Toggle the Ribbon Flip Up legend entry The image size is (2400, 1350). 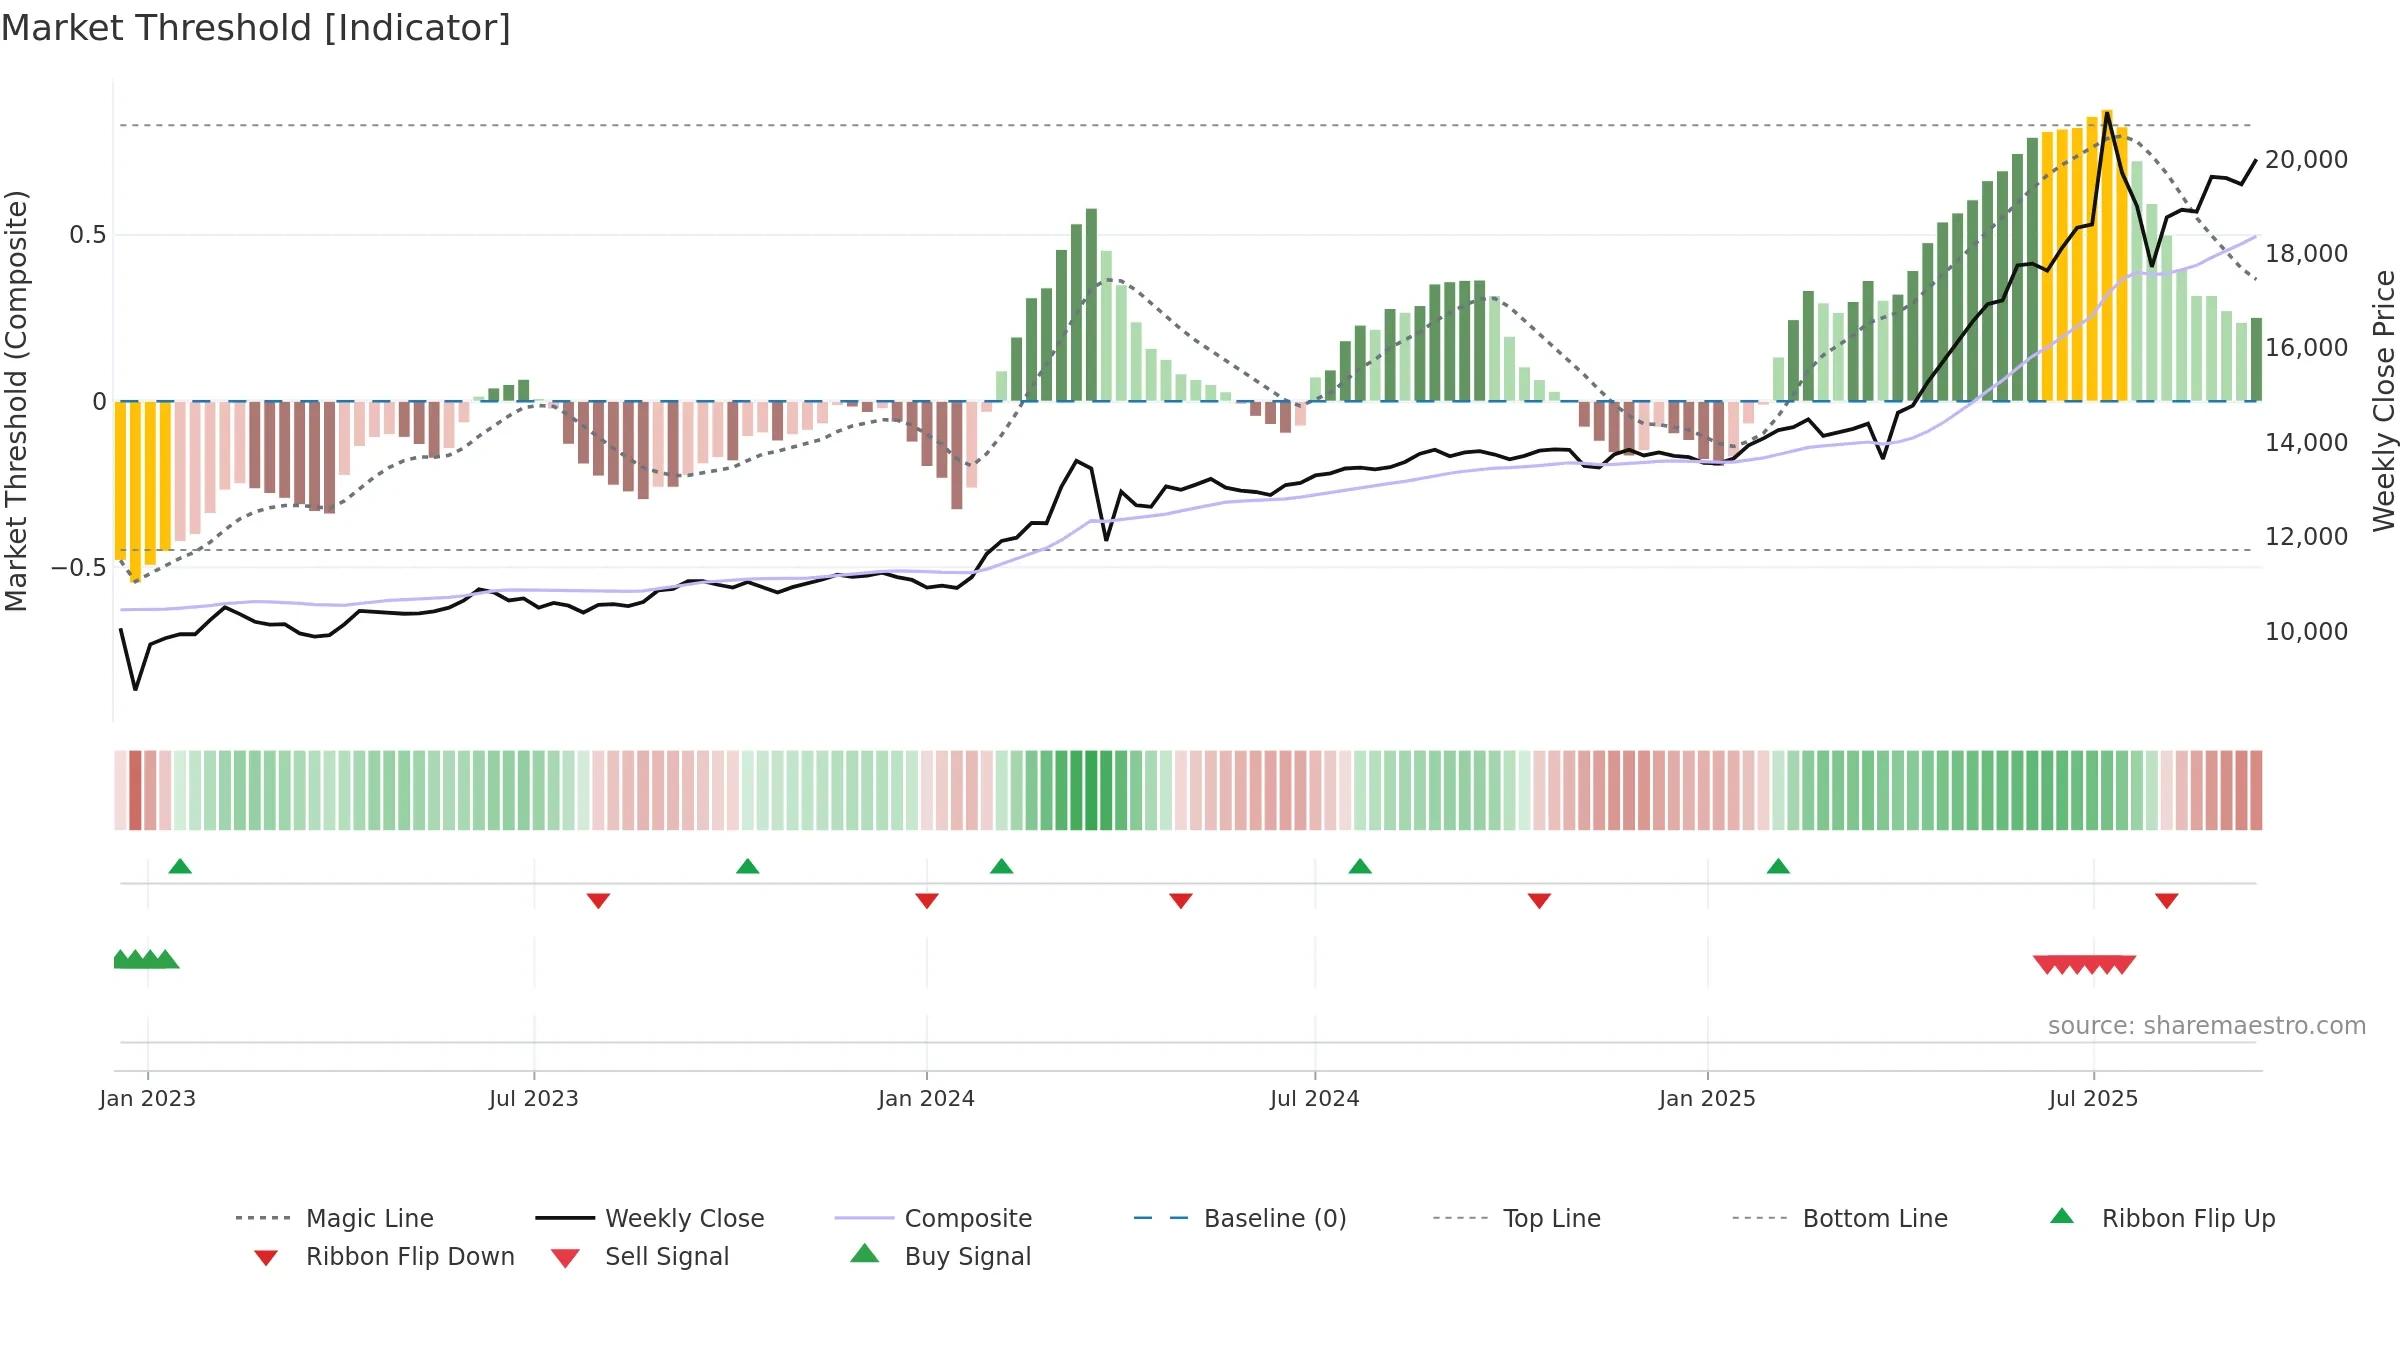(2162, 1218)
